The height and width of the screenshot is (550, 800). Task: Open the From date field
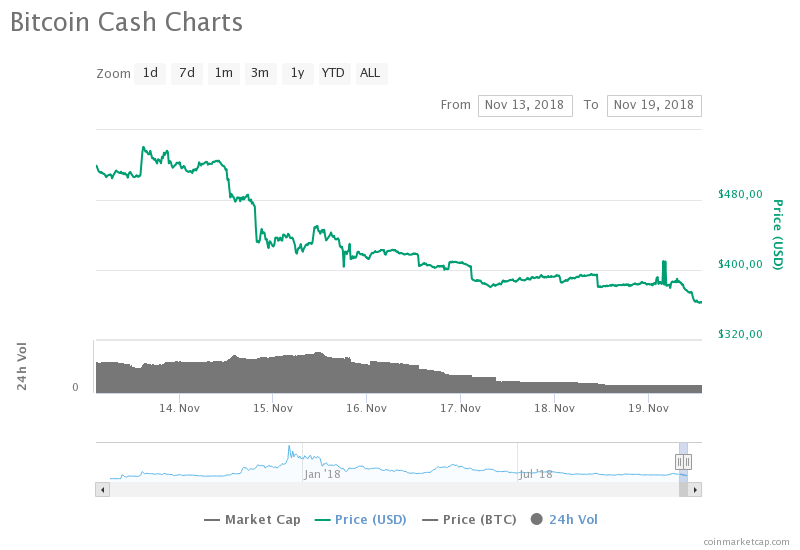525,105
